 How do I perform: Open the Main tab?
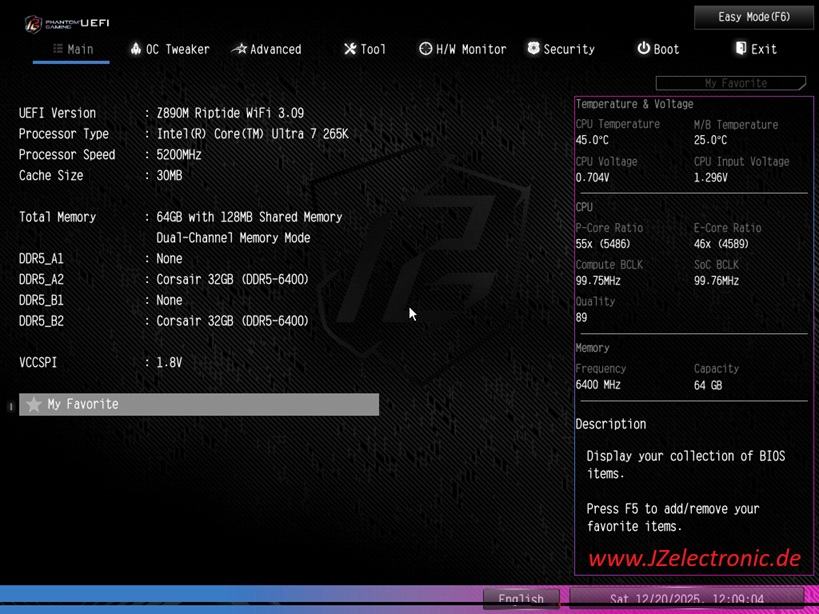72,50
